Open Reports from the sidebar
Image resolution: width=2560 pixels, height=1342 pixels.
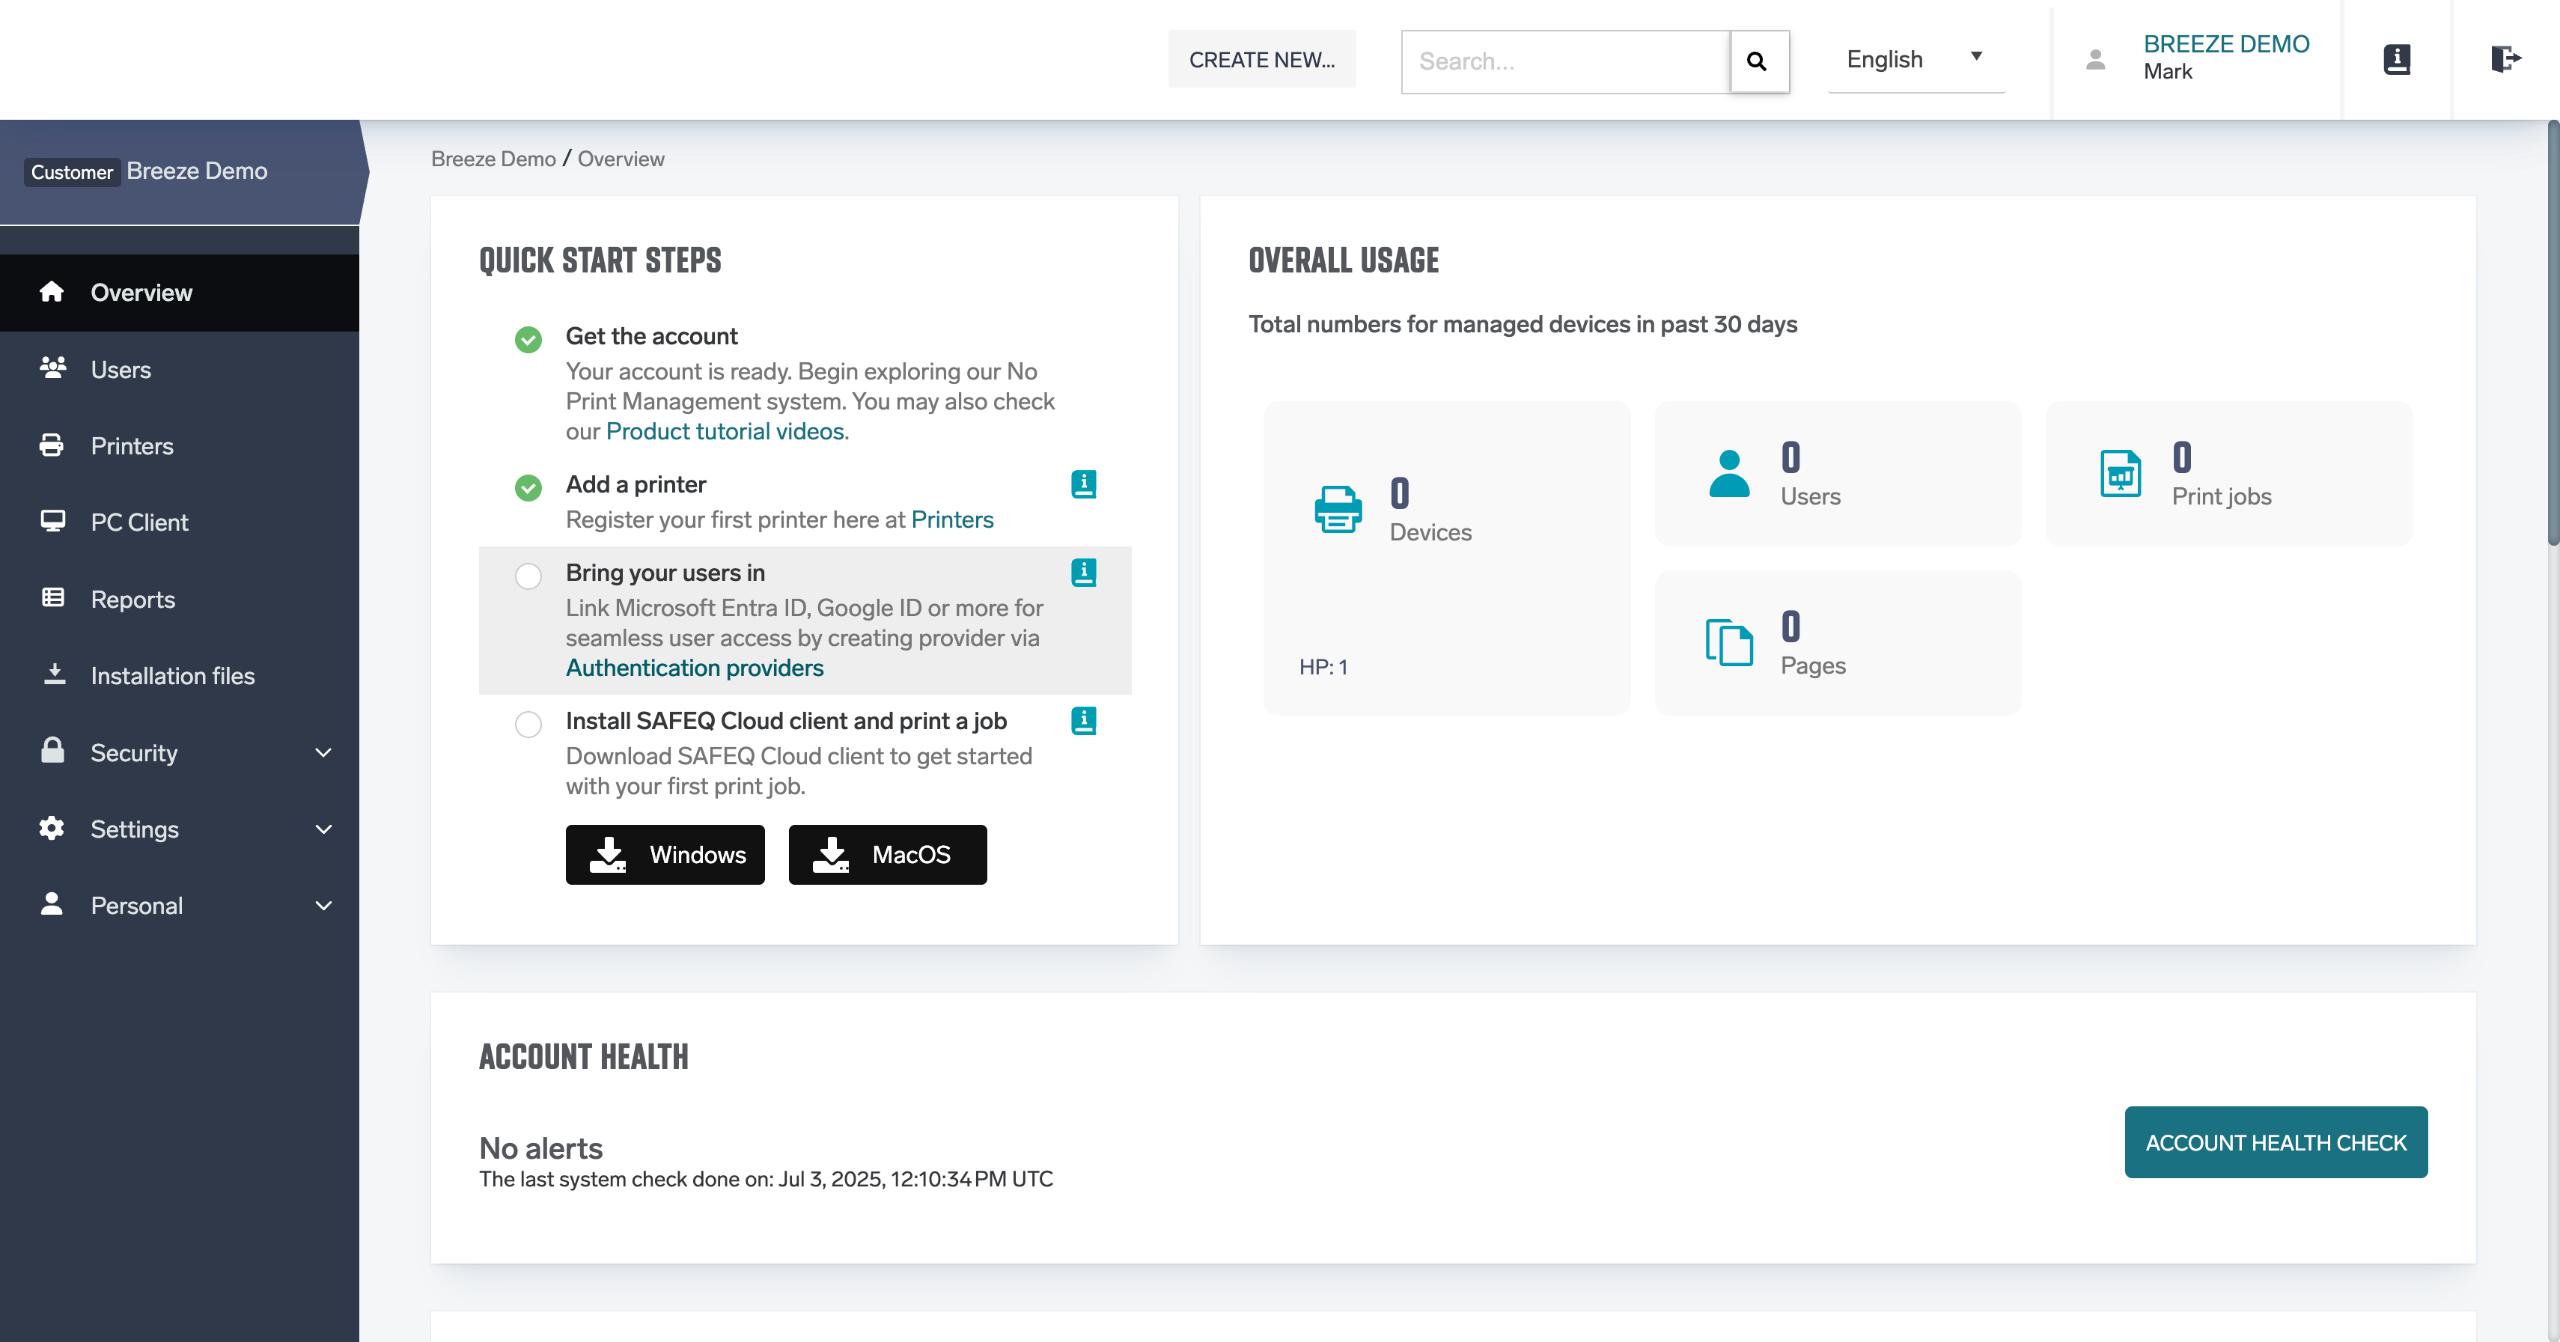tap(132, 599)
